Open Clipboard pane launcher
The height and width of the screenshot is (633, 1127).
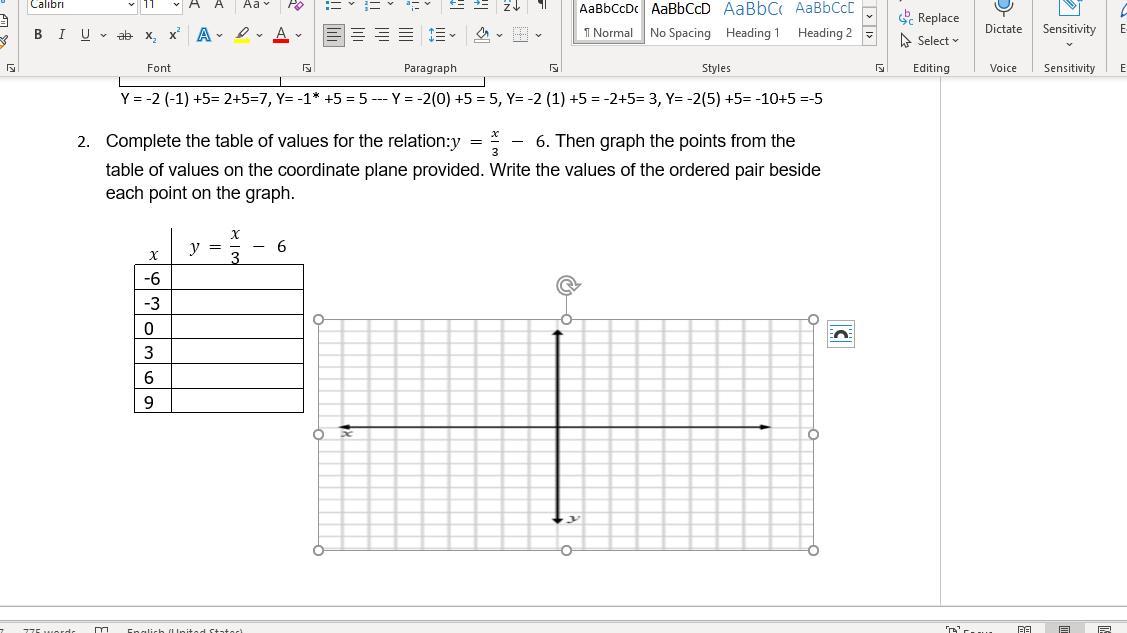pos(11,68)
